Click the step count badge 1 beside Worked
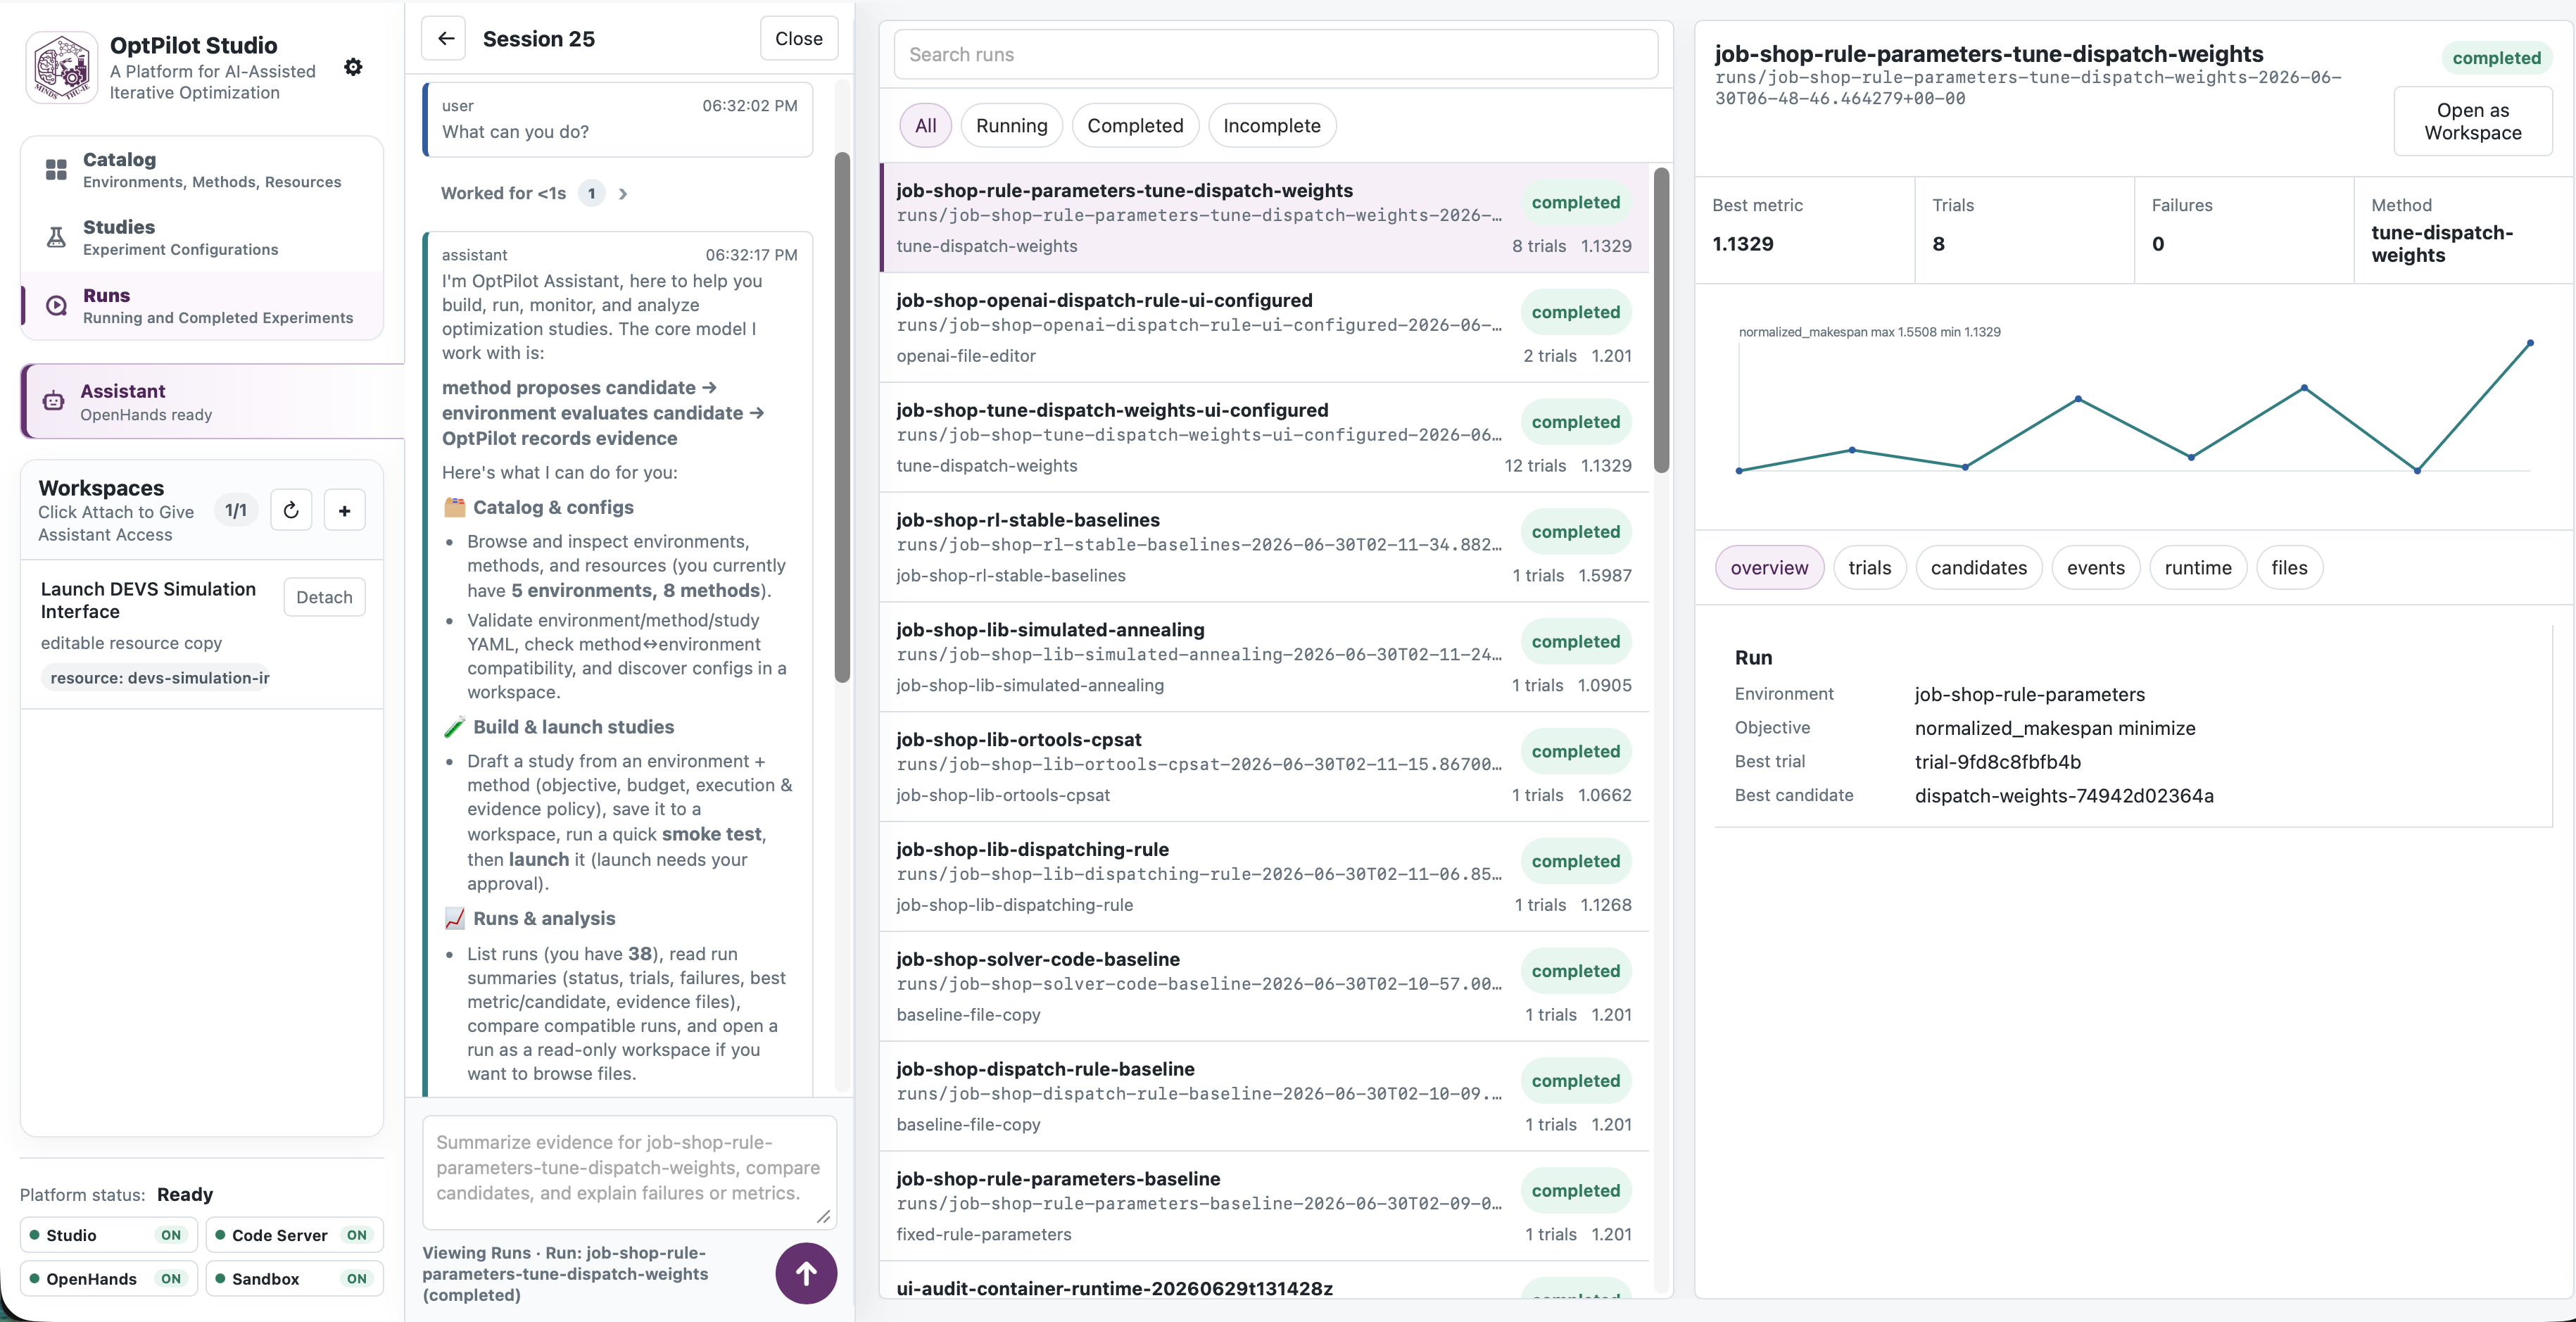 pyautogui.click(x=591, y=193)
